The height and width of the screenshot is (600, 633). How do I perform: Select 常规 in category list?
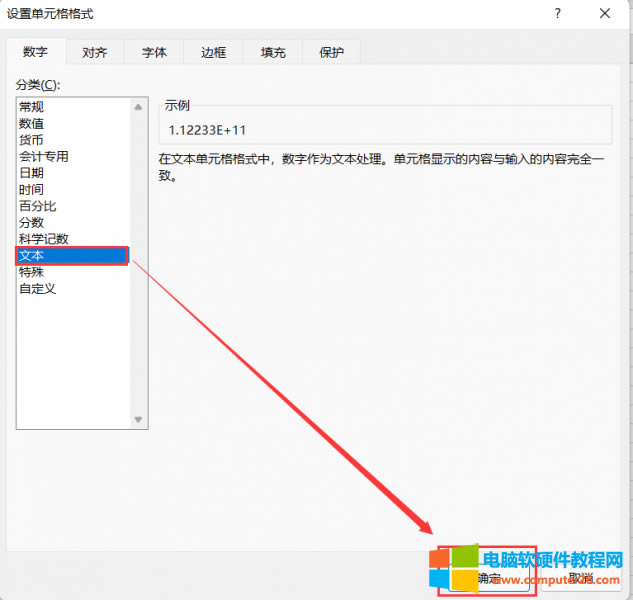click(73, 107)
